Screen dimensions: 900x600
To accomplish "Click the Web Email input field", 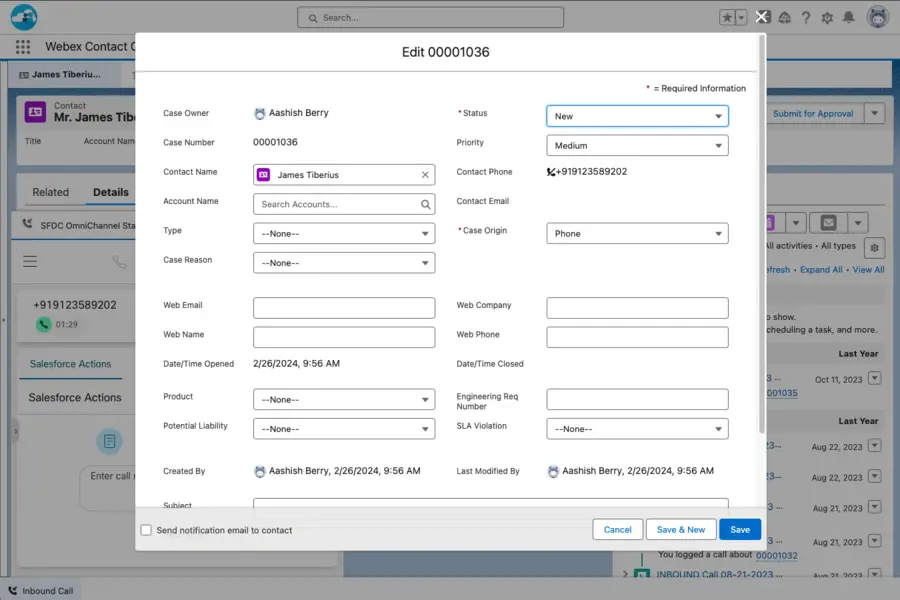I will 344,308.
